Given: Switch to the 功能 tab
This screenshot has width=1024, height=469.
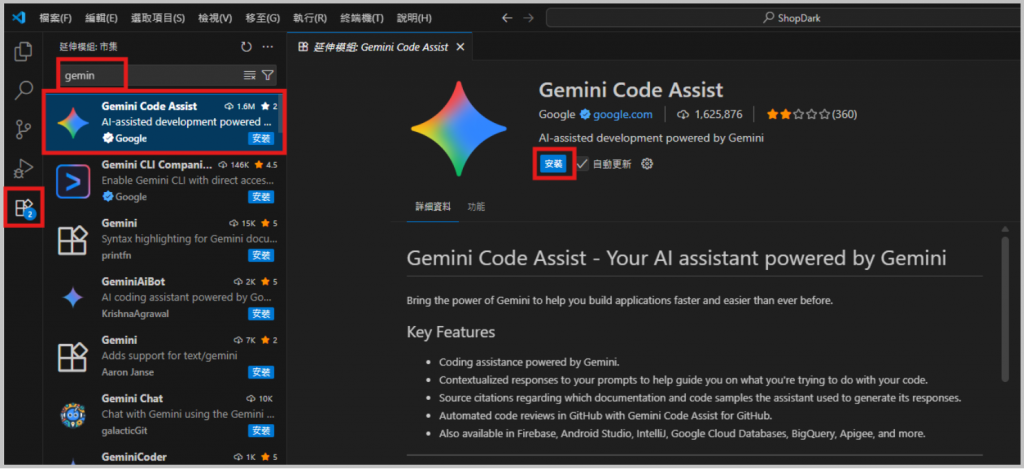Looking at the screenshot, I should pyautogui.click(x=476, y=206).
